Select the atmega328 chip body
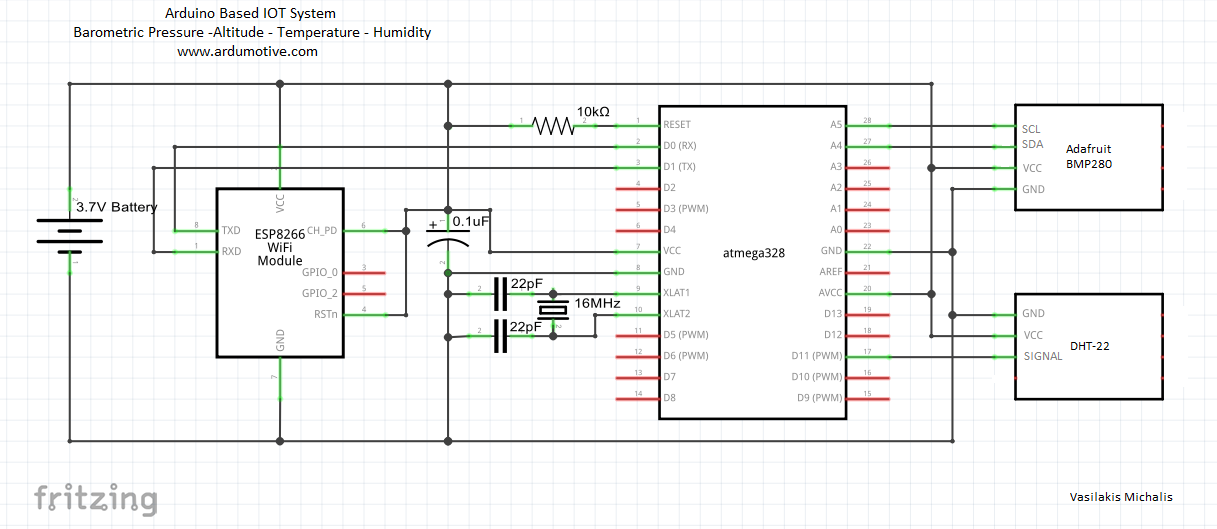The image size is (1217, 529). point(752,261)
